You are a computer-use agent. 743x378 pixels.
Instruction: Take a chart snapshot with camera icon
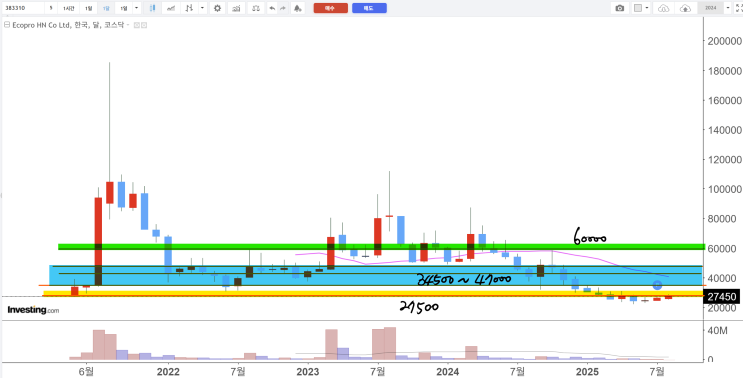[619, 8]
